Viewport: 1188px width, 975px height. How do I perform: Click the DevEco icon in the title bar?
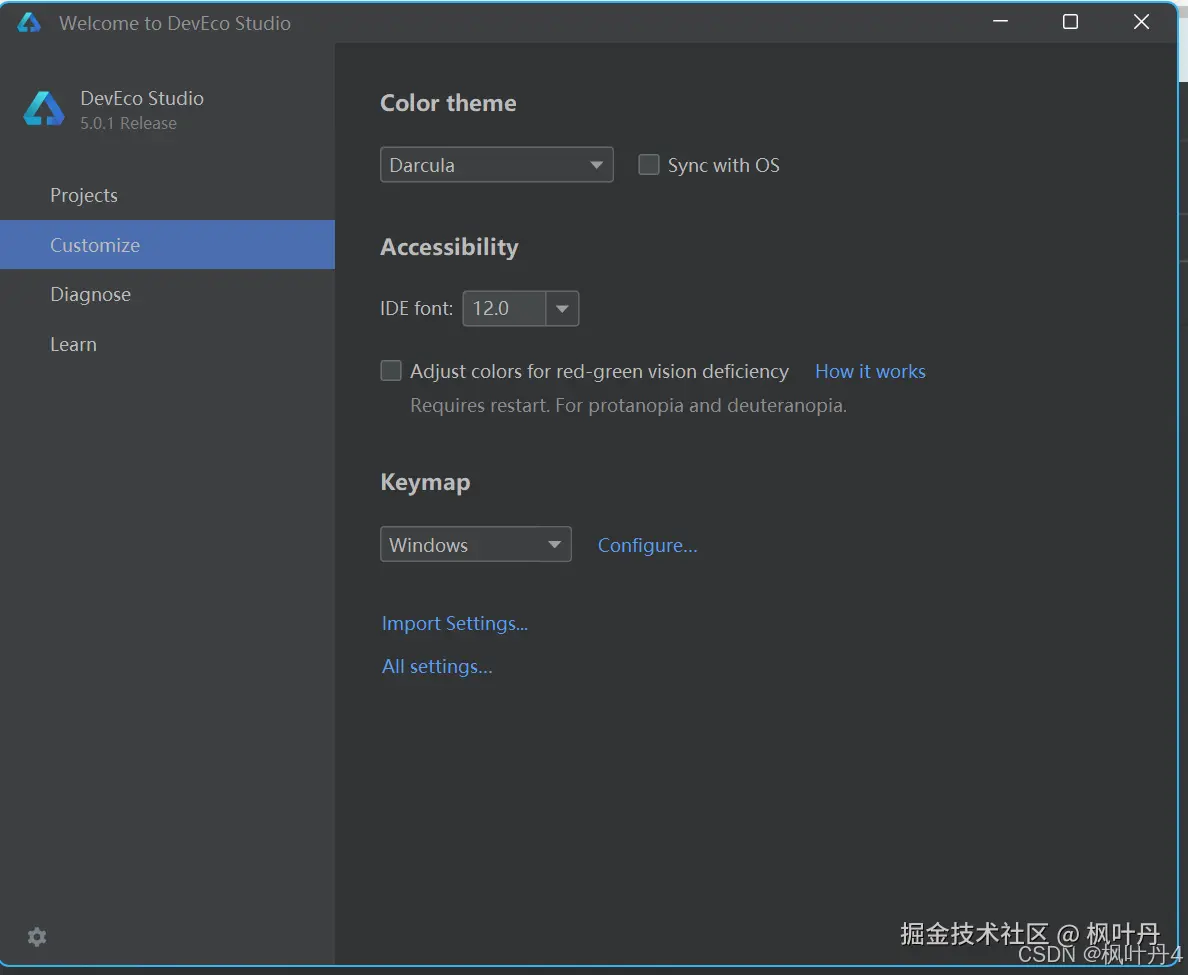click(29, 23)
